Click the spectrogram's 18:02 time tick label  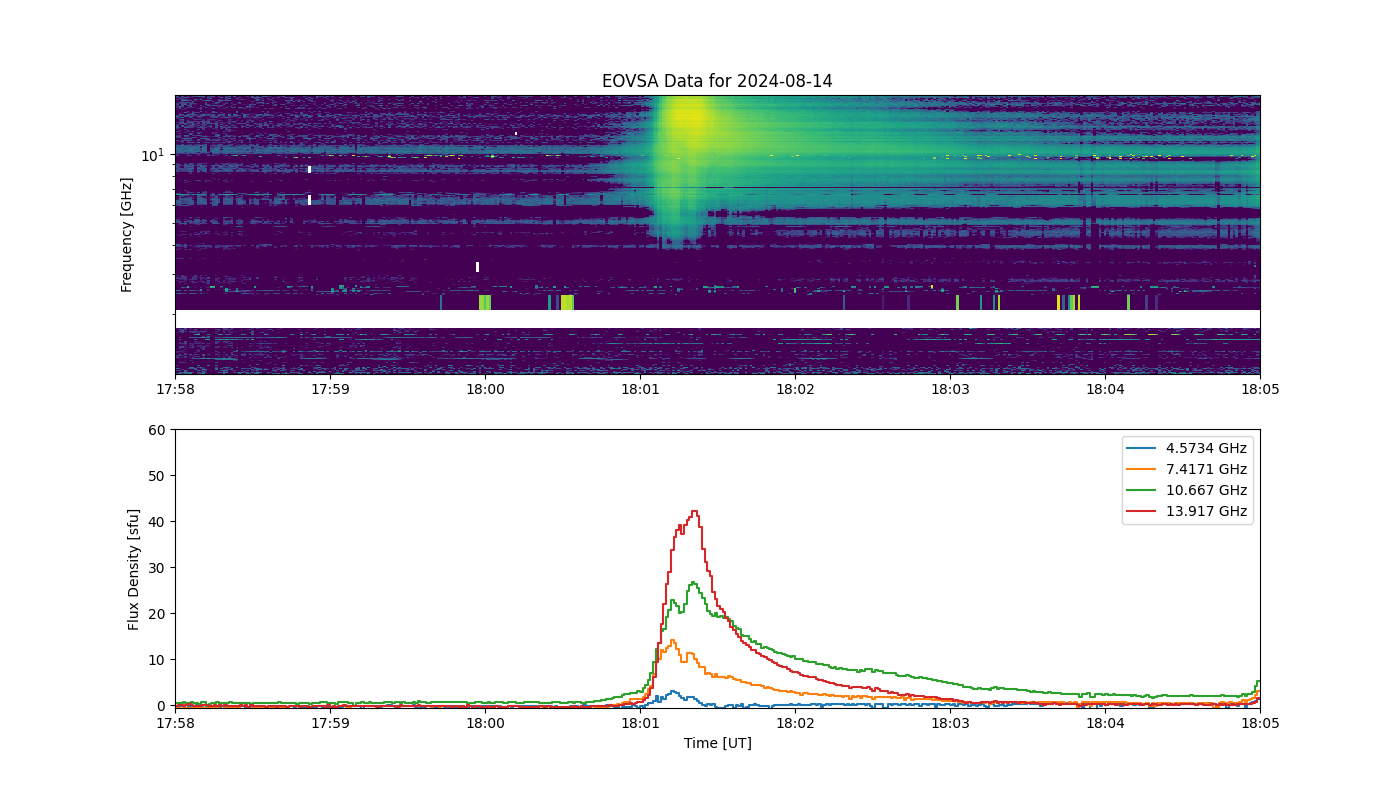pos(795,389)
